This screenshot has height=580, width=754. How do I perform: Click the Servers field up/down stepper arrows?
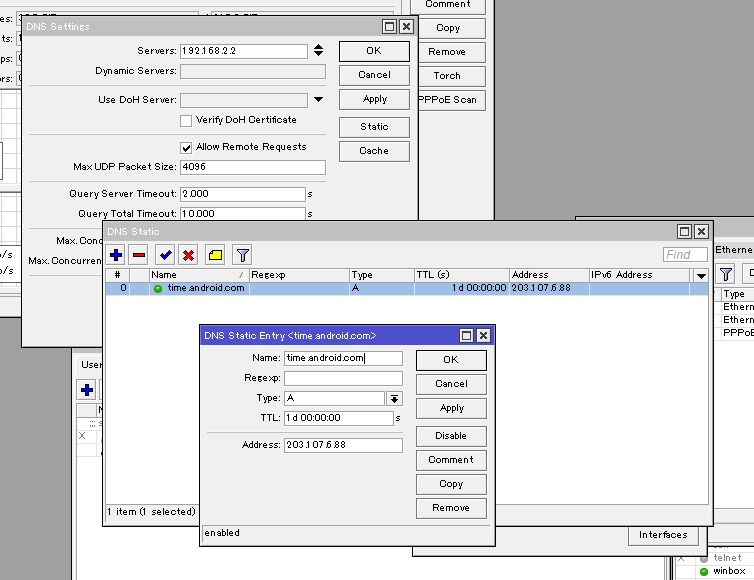tap(318, 51)
